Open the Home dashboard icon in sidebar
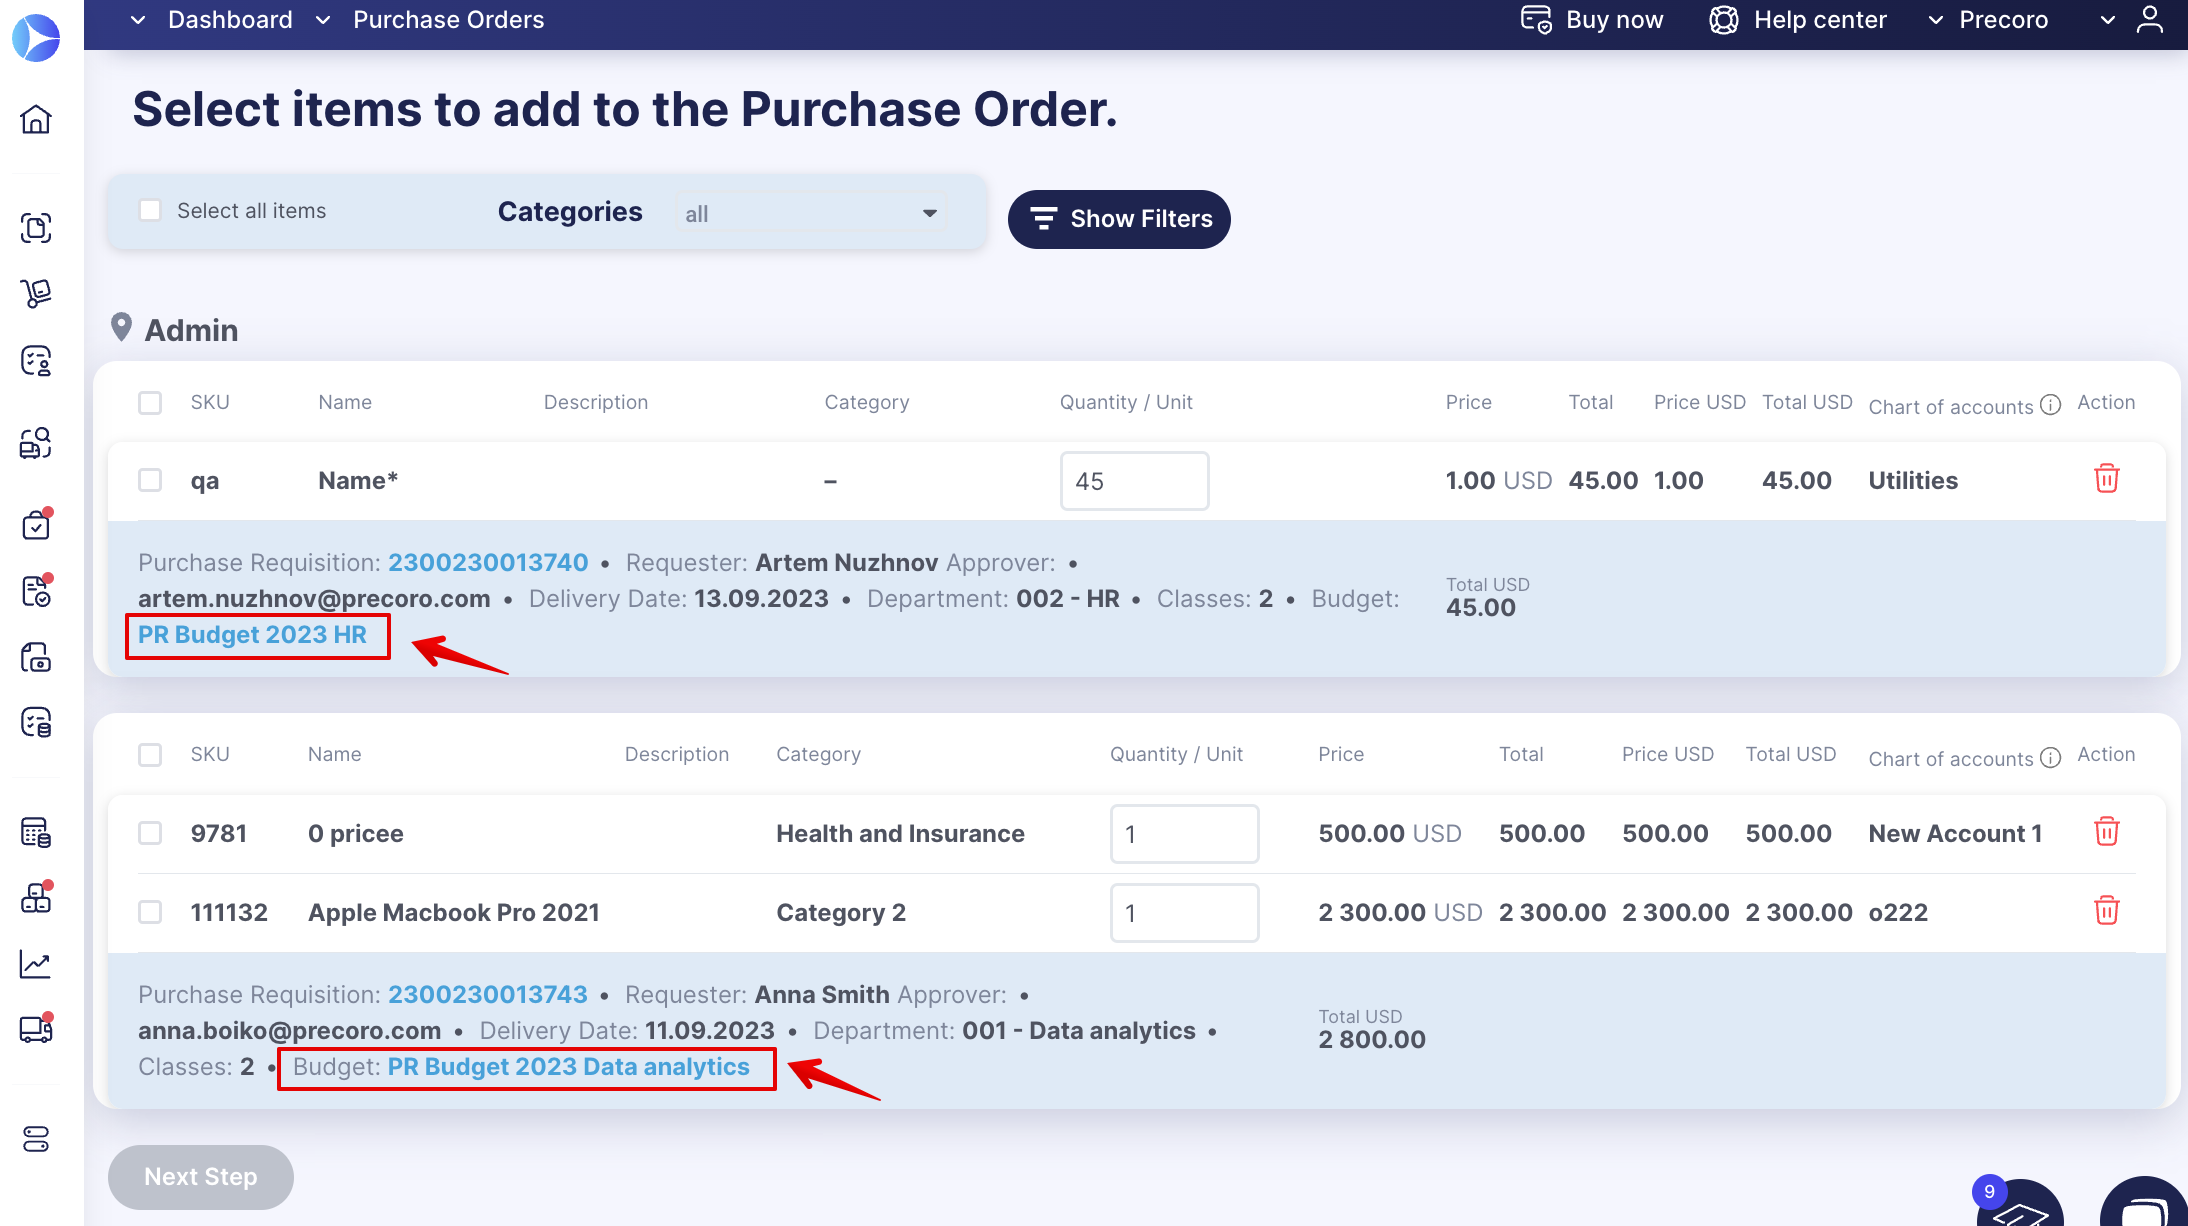The image size is (2188, 1226). [x=36, y=119]
